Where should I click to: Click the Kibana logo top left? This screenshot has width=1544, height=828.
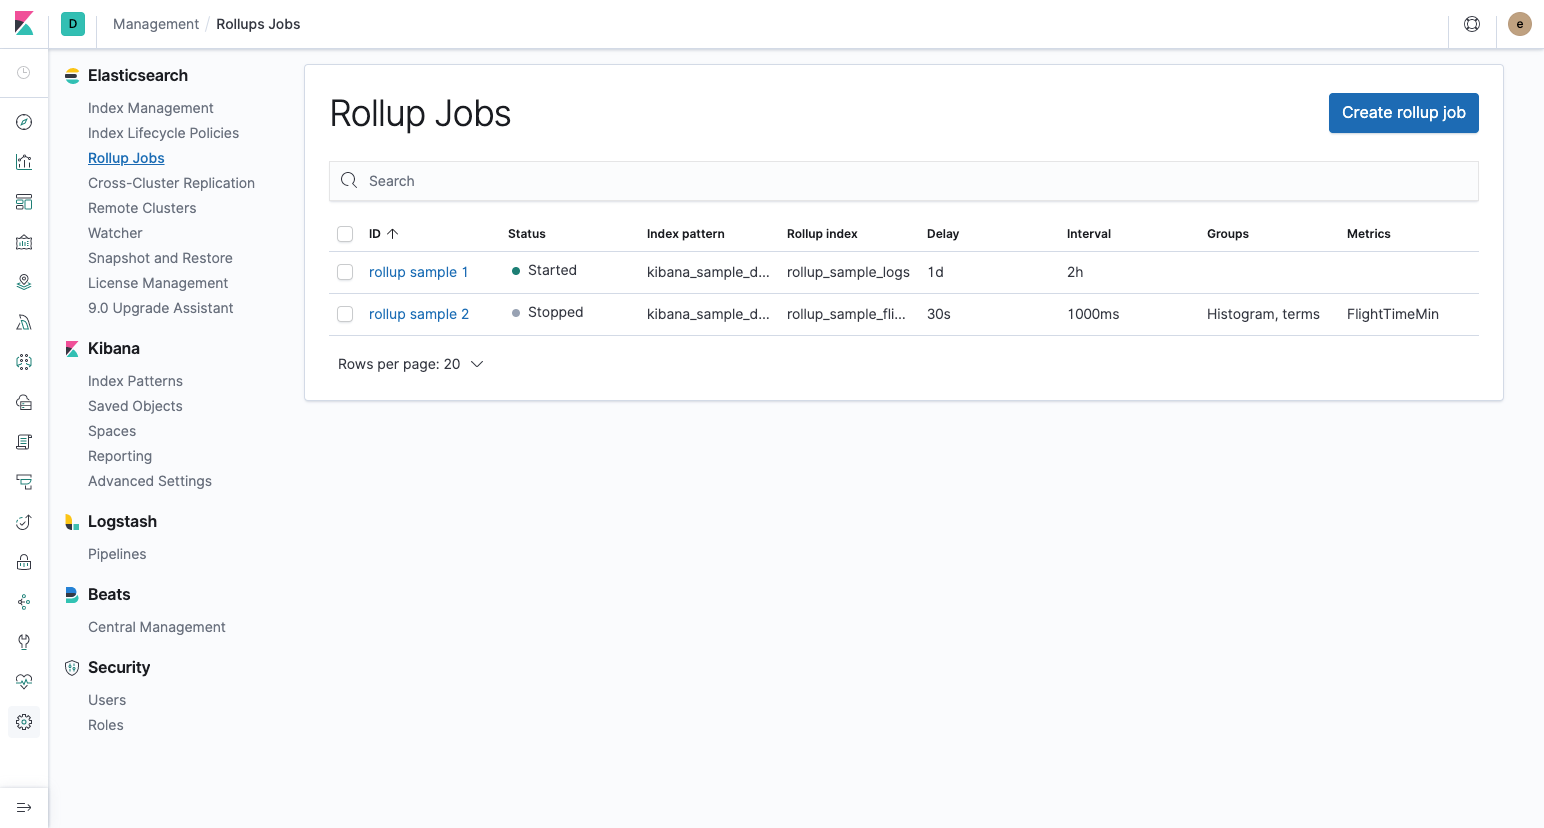pyautogui.click(x=23, y=23)
